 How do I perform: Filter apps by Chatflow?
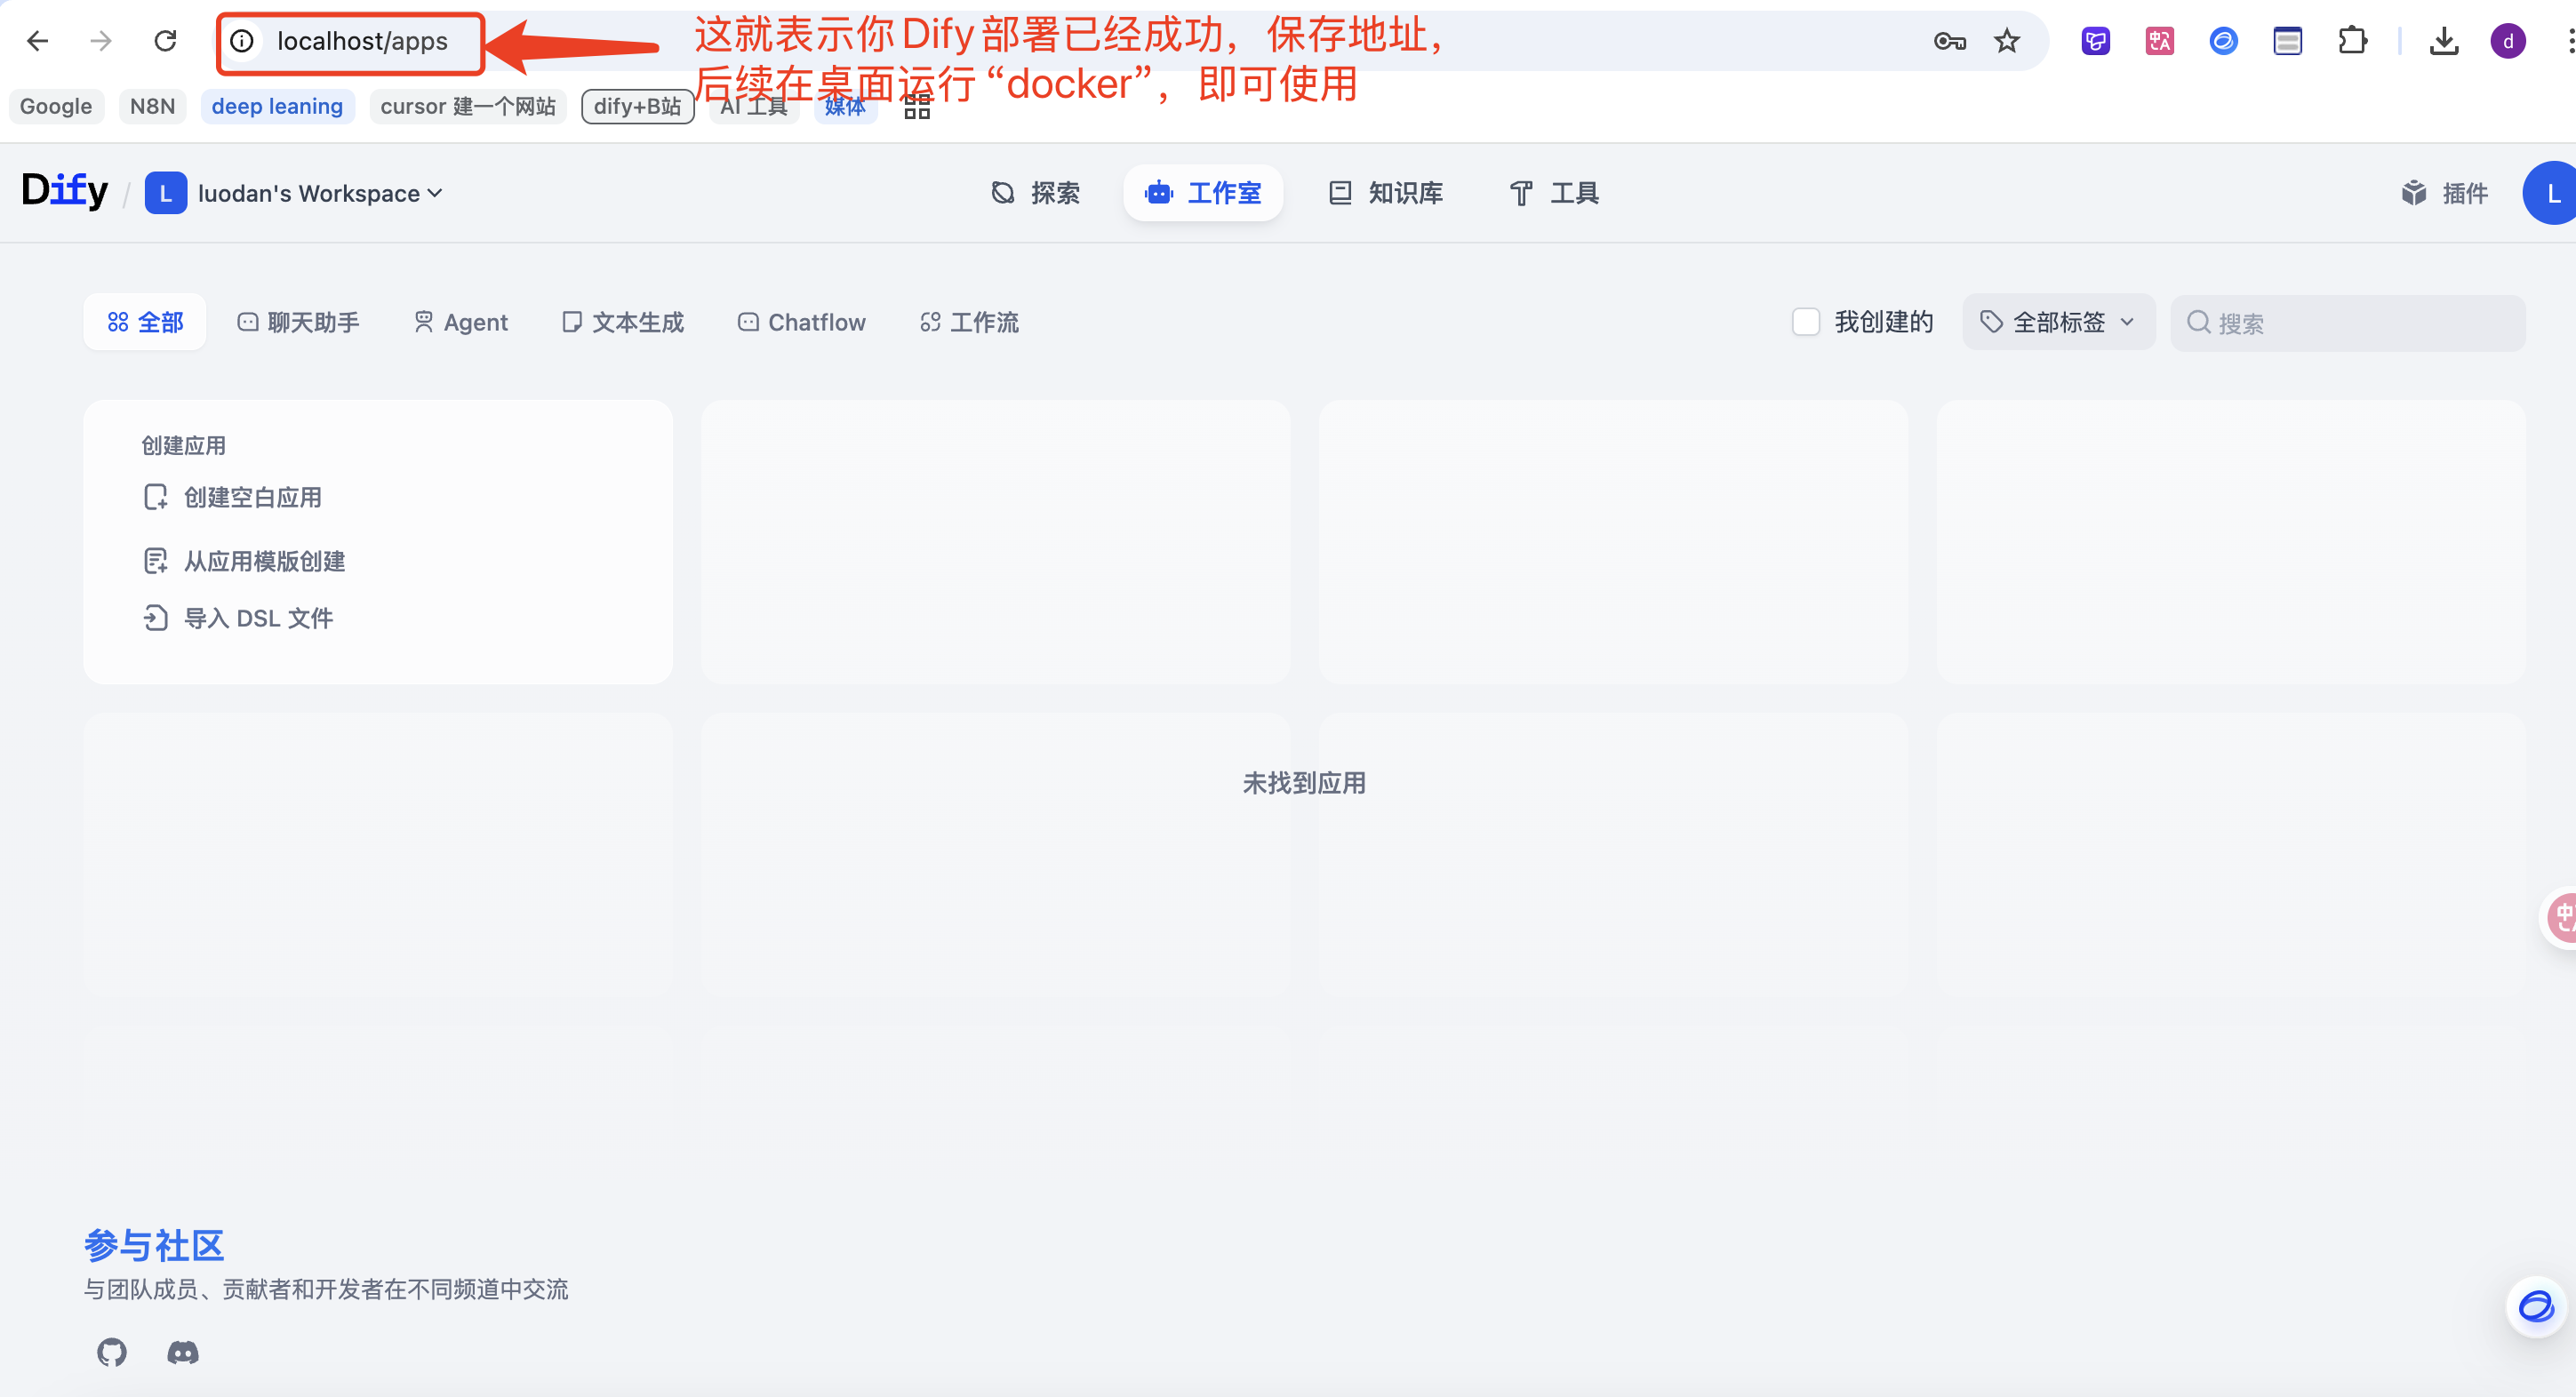pyautogui.click(x=802, y=322)
